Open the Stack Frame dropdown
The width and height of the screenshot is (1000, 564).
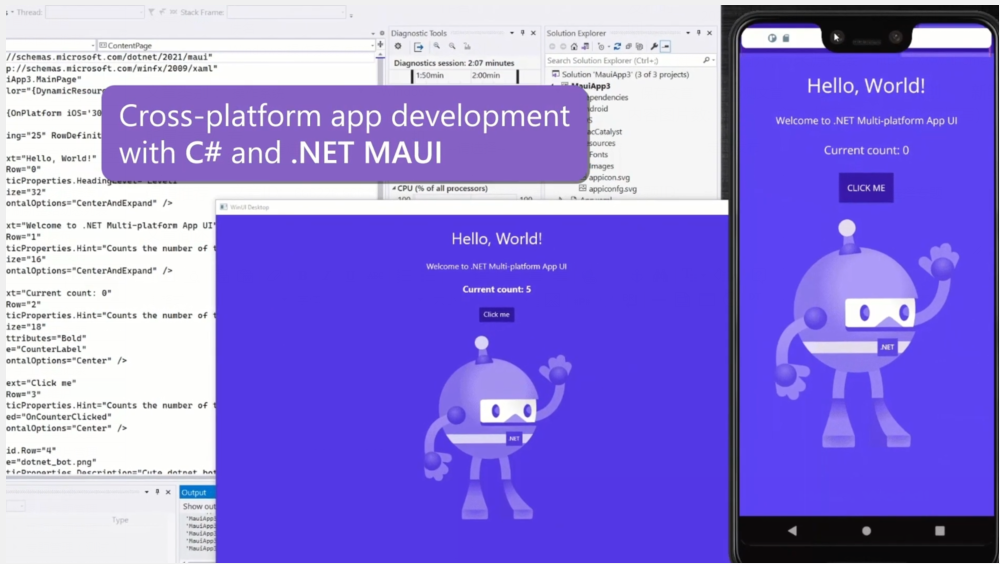(x=286, y=12)
